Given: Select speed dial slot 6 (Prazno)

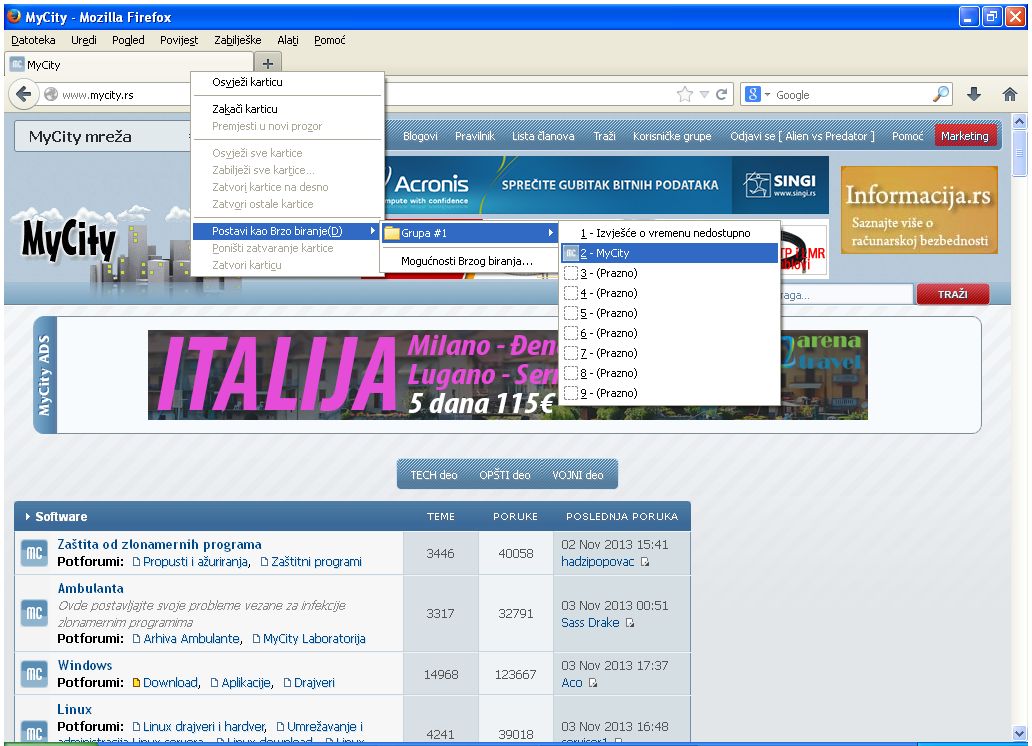Looking at the screenshot, I should tap(670, 333).
